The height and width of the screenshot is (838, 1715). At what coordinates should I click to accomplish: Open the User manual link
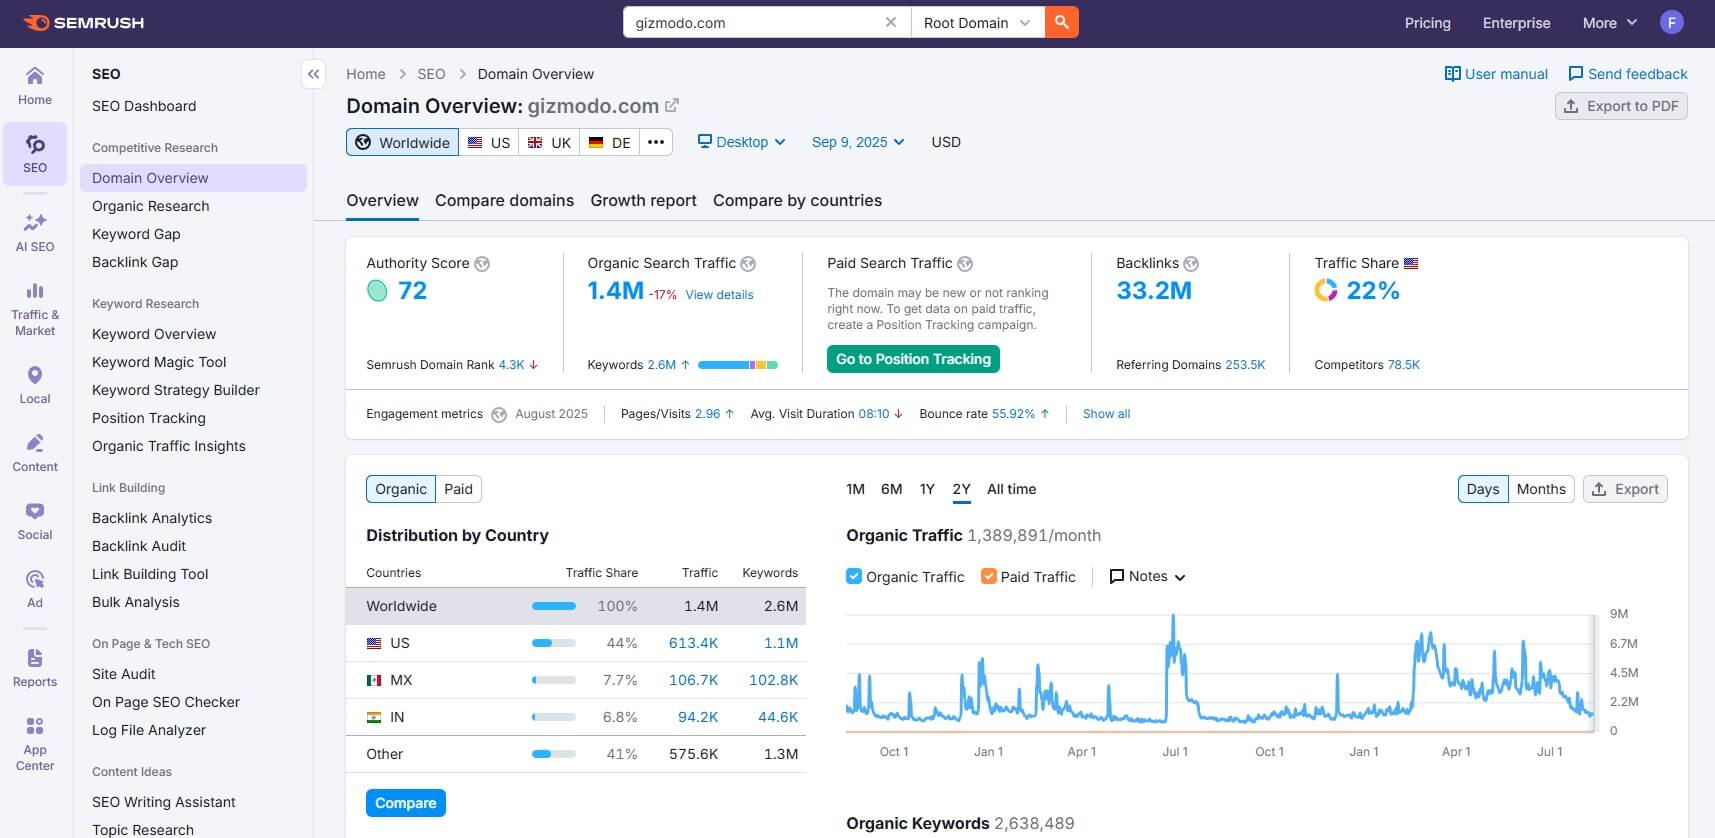[1496, 74]
